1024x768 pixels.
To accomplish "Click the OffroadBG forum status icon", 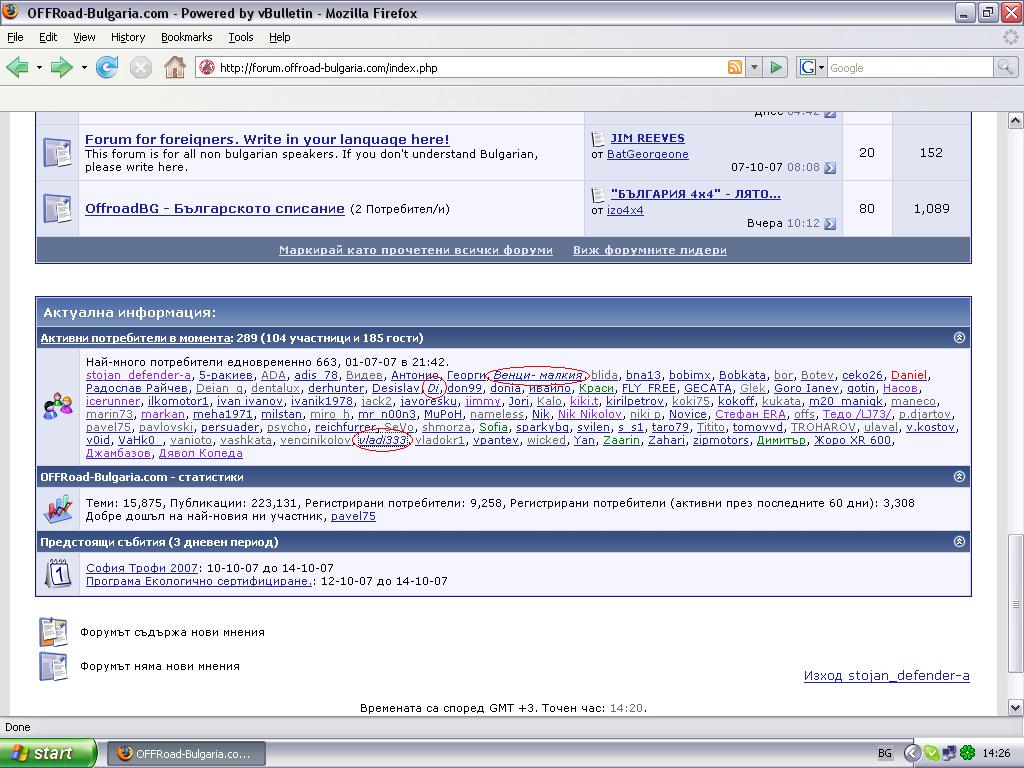I will point(57,208).
